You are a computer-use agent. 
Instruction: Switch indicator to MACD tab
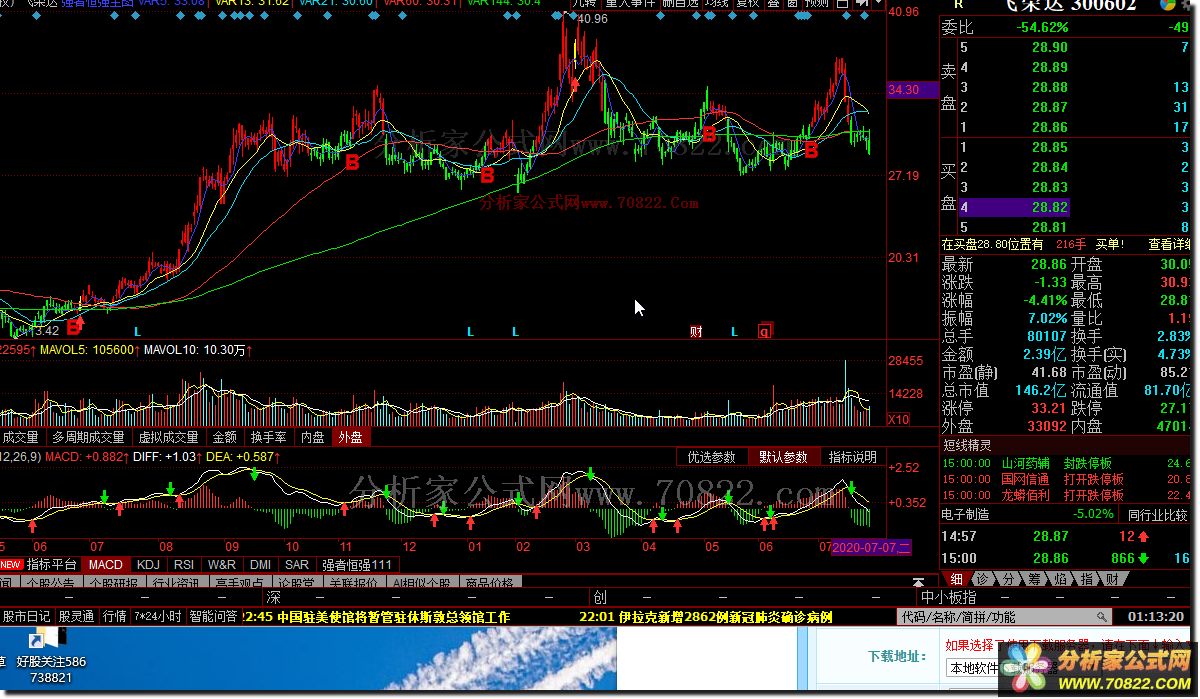pos(105,565)
